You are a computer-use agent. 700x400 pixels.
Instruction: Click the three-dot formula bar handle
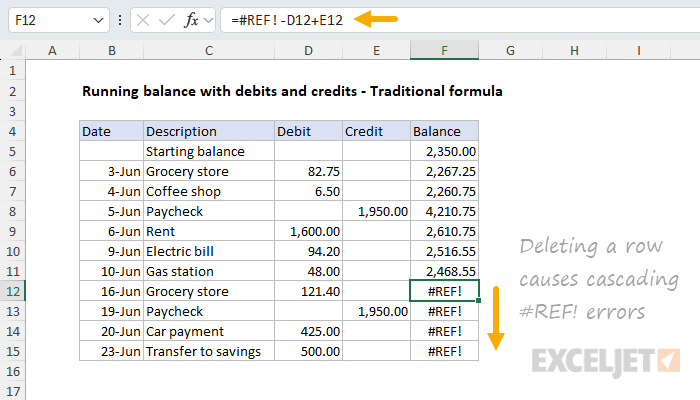[x=120, y=20]
